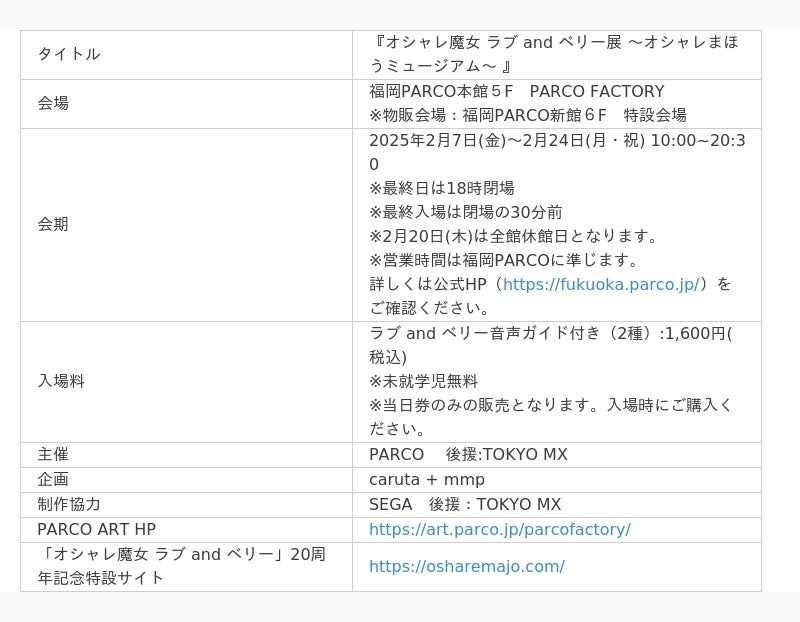Screen dimensions: 800x622
Task: Click the タイトル row label cell
Action: coord(186,55)
